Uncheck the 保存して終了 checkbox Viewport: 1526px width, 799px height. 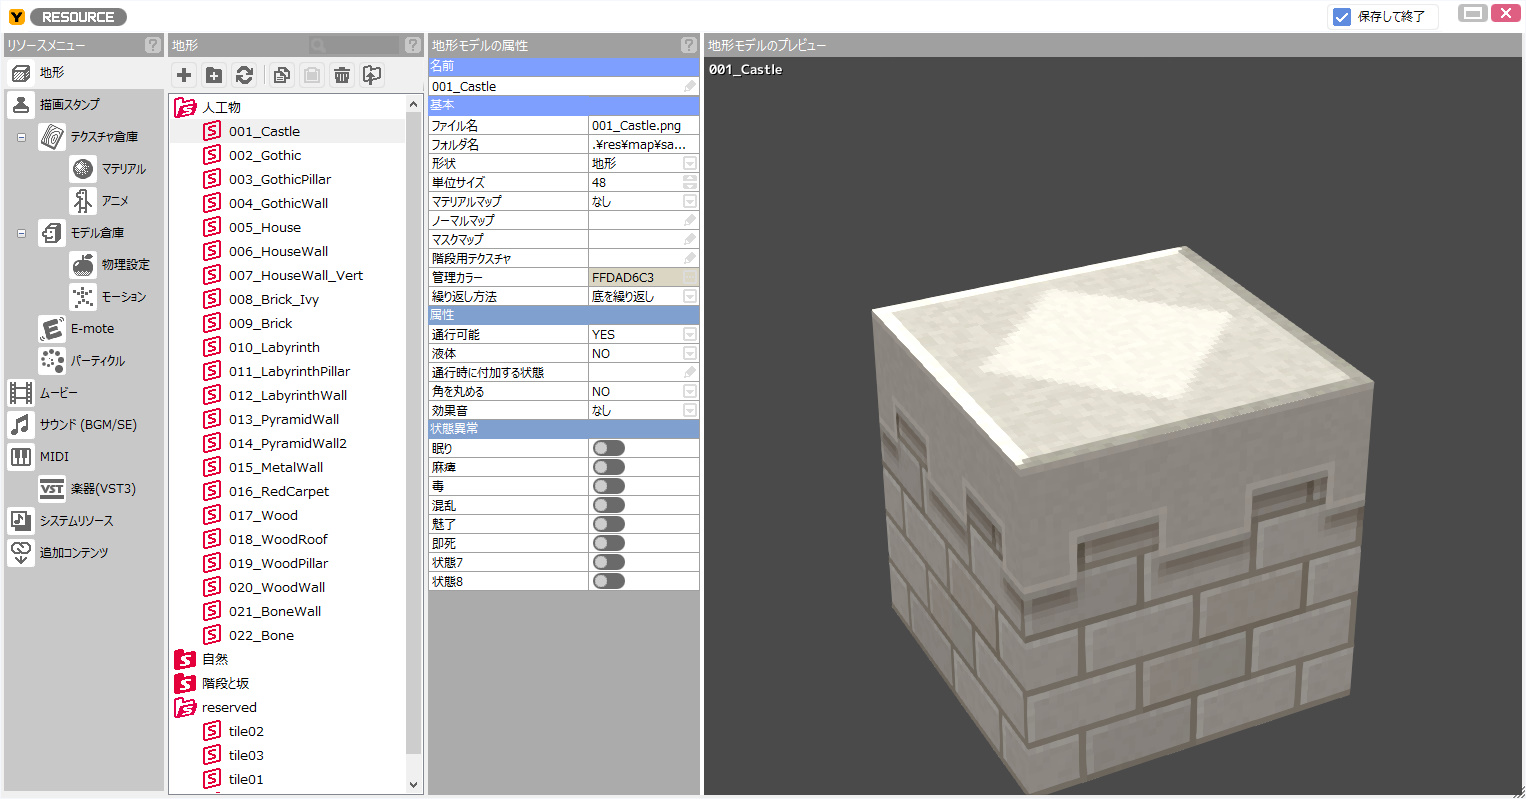pyautogui.click(x=1342, y=17)
